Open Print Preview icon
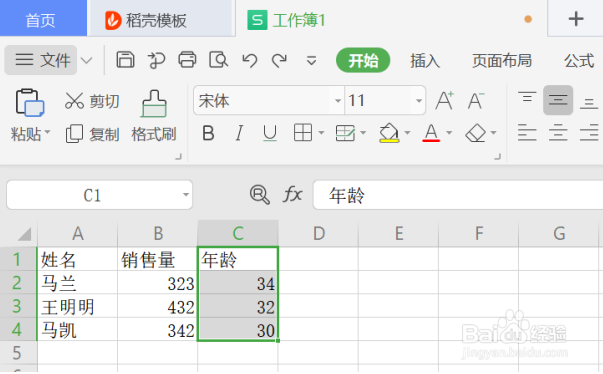Screen dimensions: 603x374 tap(218, 60)
